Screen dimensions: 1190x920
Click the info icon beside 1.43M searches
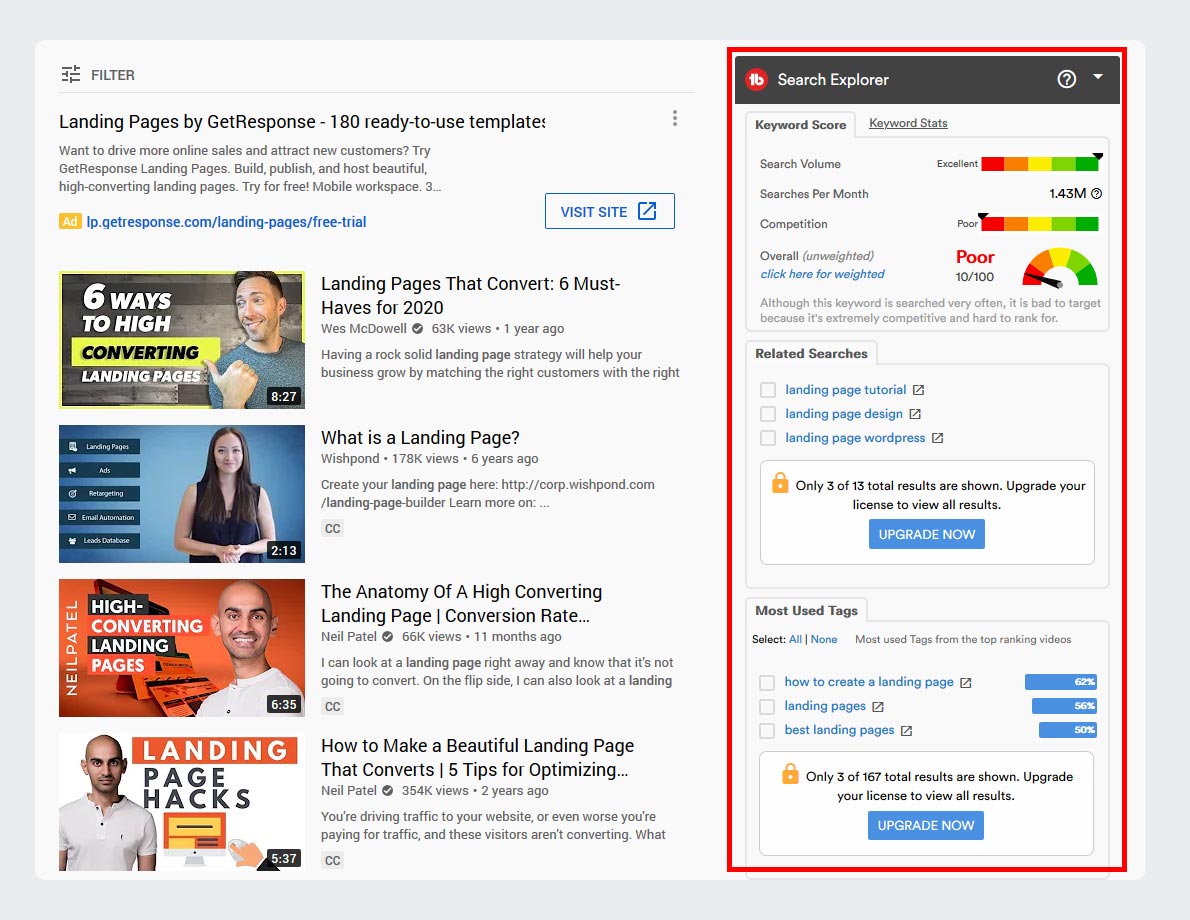[x=1096, y=194]
